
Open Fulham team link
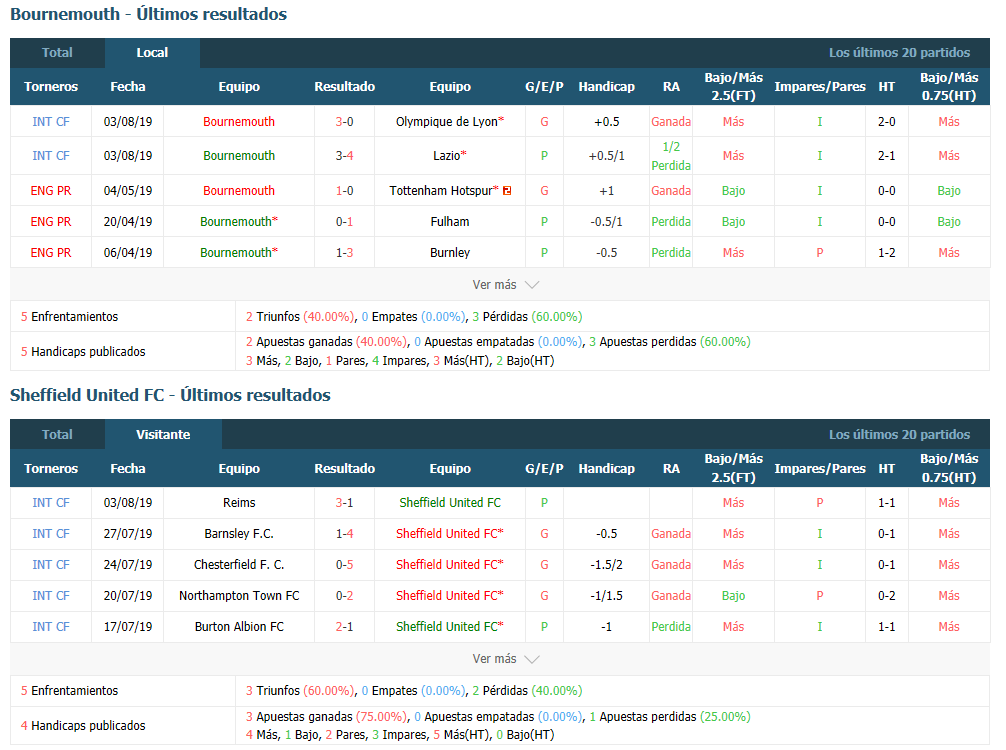[x=450, y=221]
